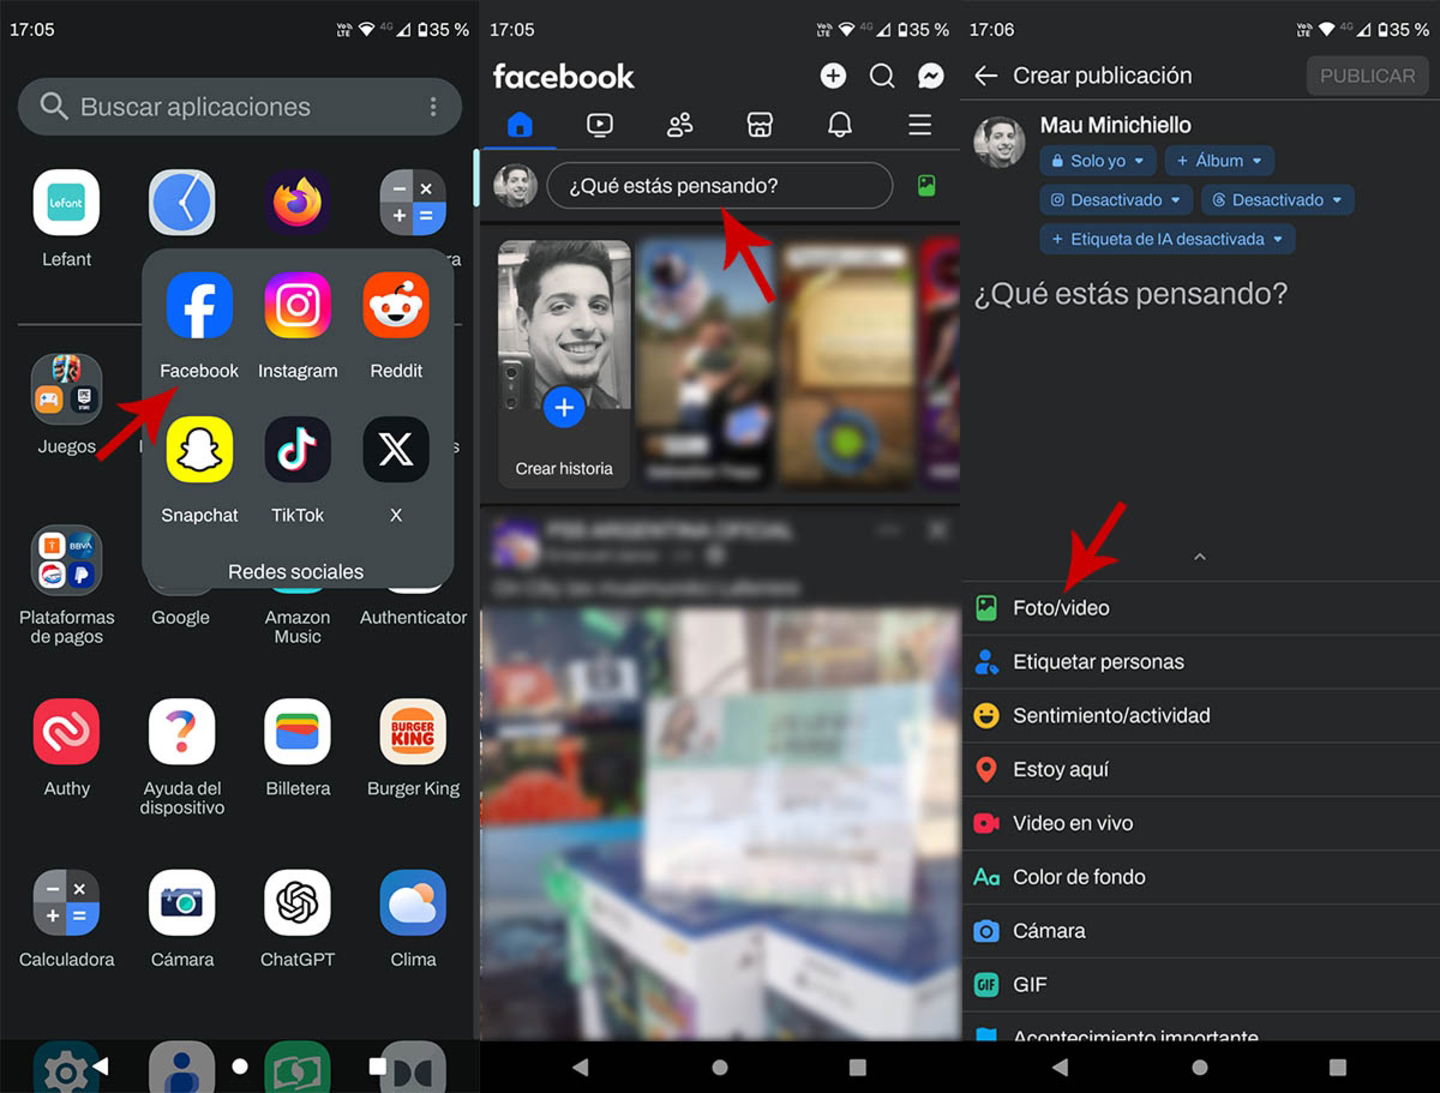Tap Crear historia plus button
The height and width of the screenshot is (1093, 1440).
point(564,407)
